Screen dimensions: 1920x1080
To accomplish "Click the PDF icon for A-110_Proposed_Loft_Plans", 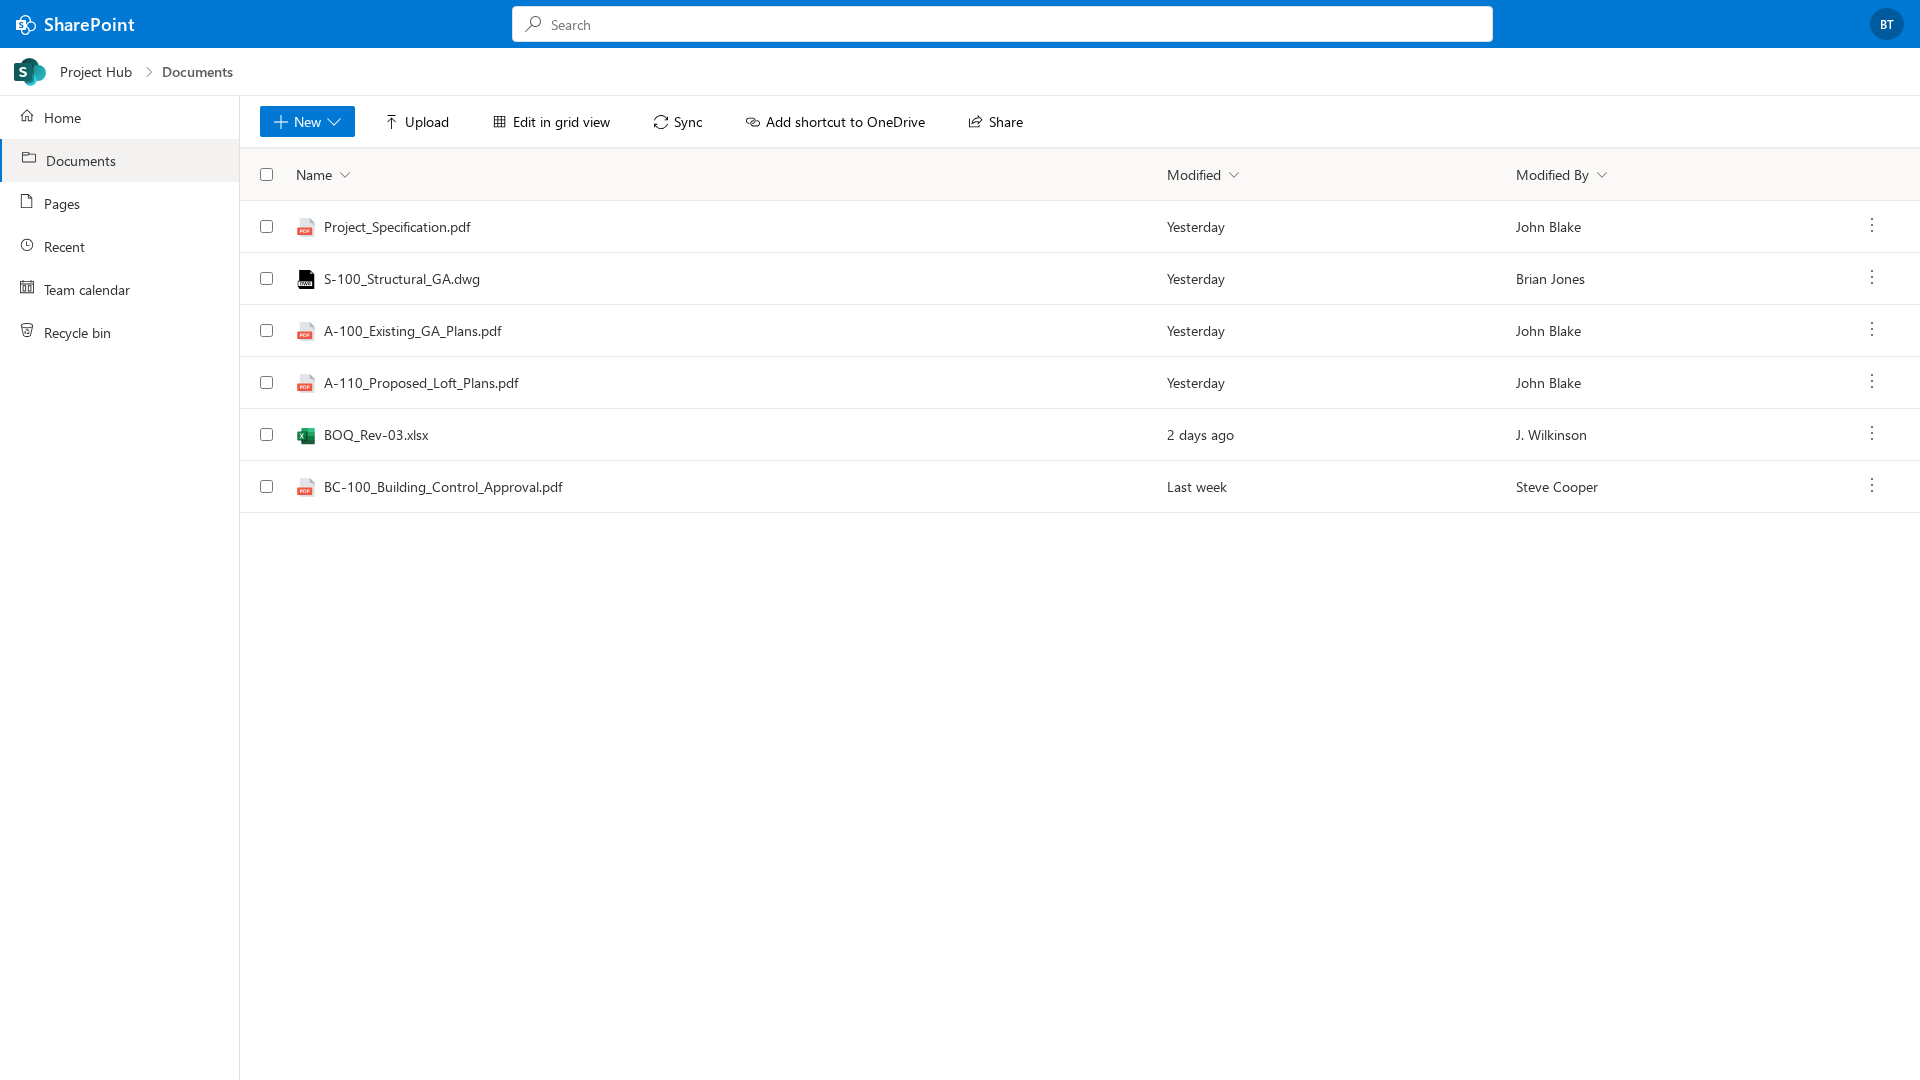I will coord(306,383).
